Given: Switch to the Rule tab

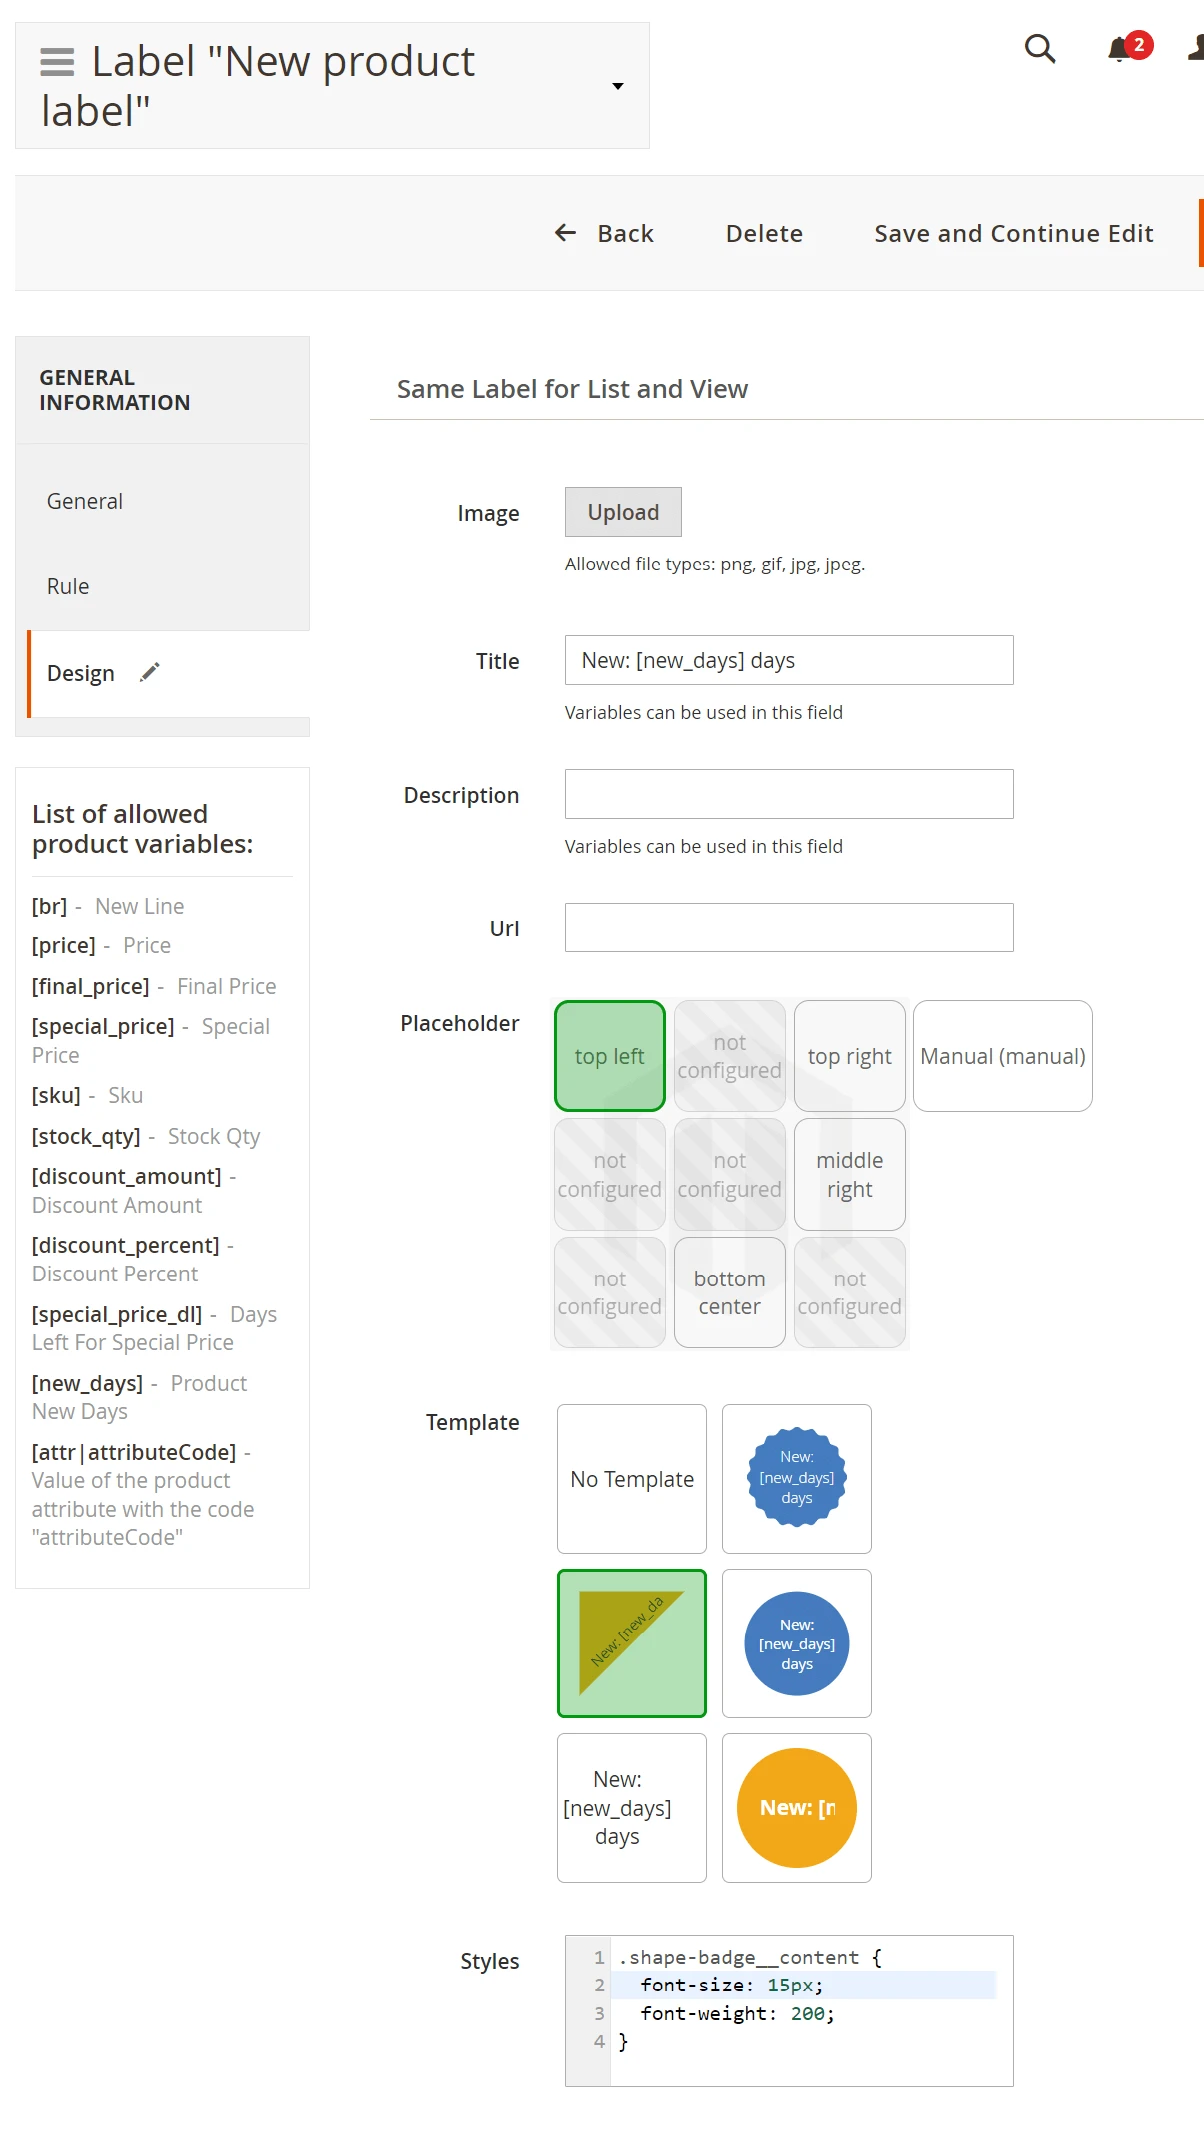Looking at the screenshot, I should (68, 586).
